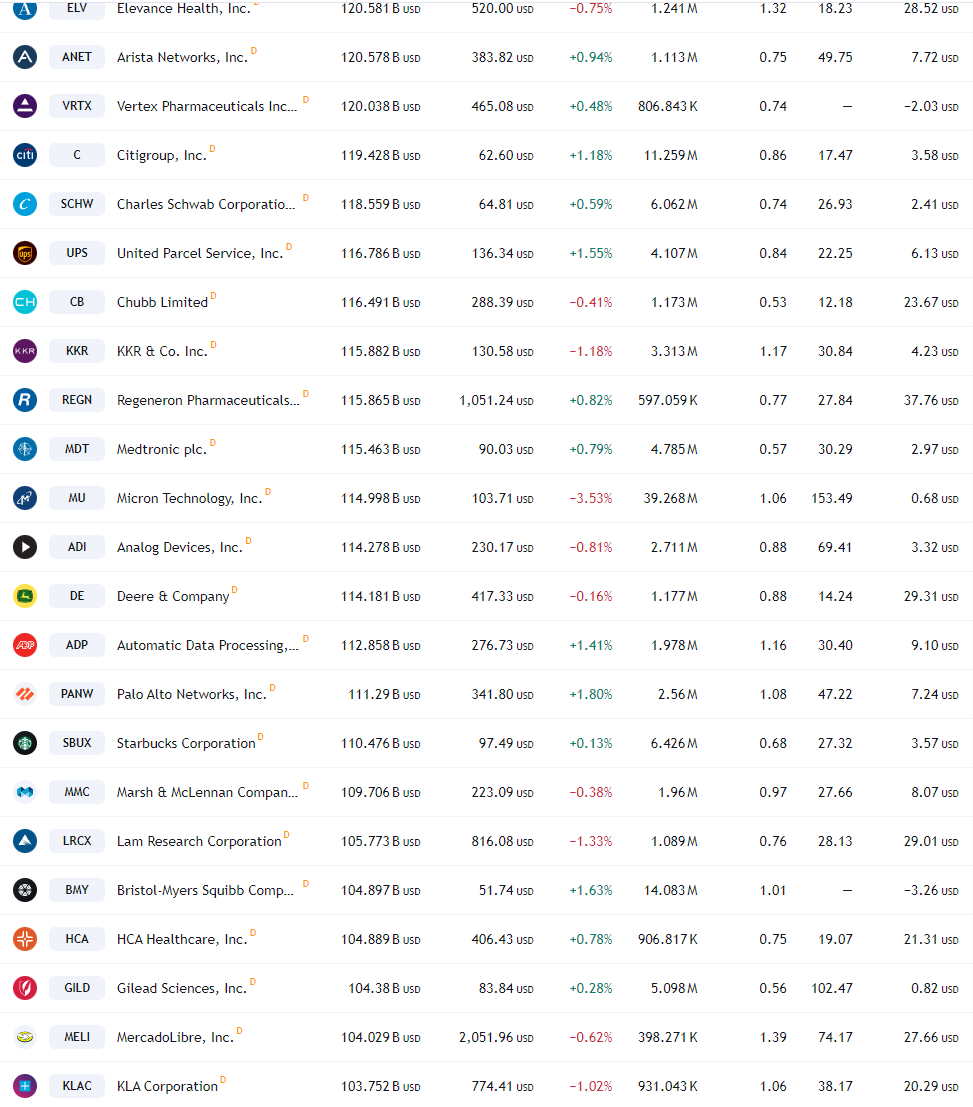Click the Arista Networks logo icon

tap(25, 57)
